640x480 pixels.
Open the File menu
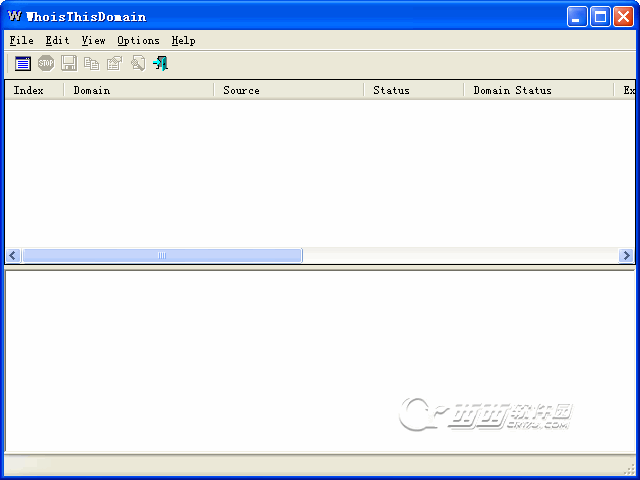[22, 40]
